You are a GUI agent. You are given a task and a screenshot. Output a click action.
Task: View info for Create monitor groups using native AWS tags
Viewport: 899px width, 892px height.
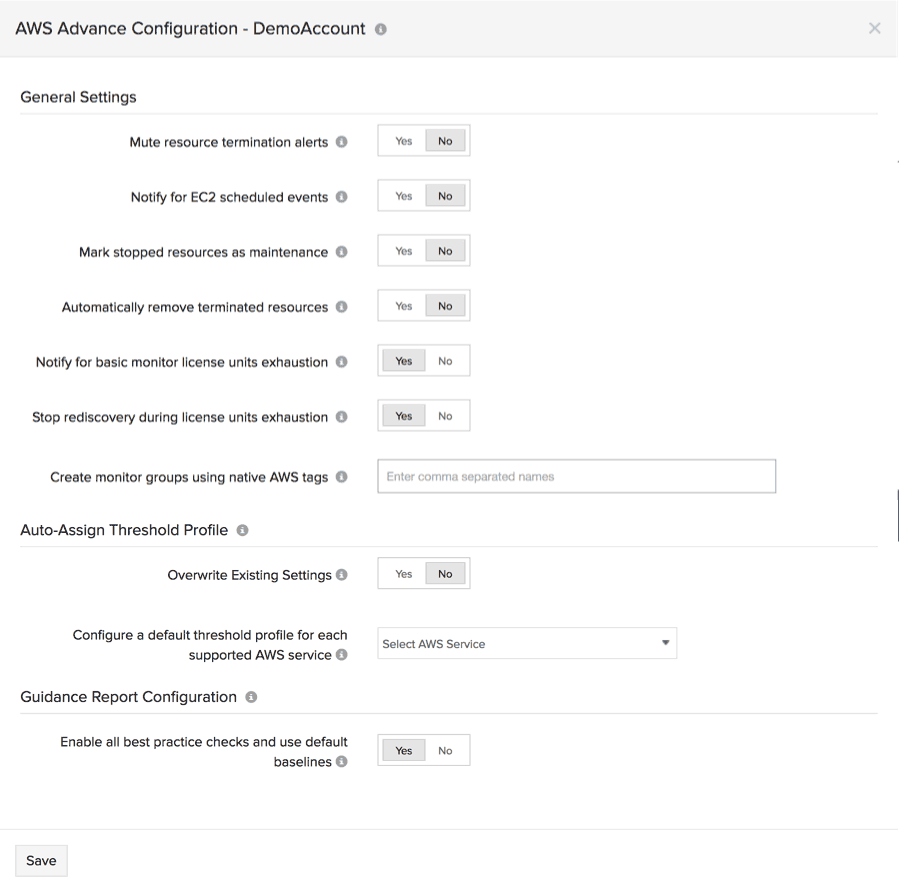(343, 477)
